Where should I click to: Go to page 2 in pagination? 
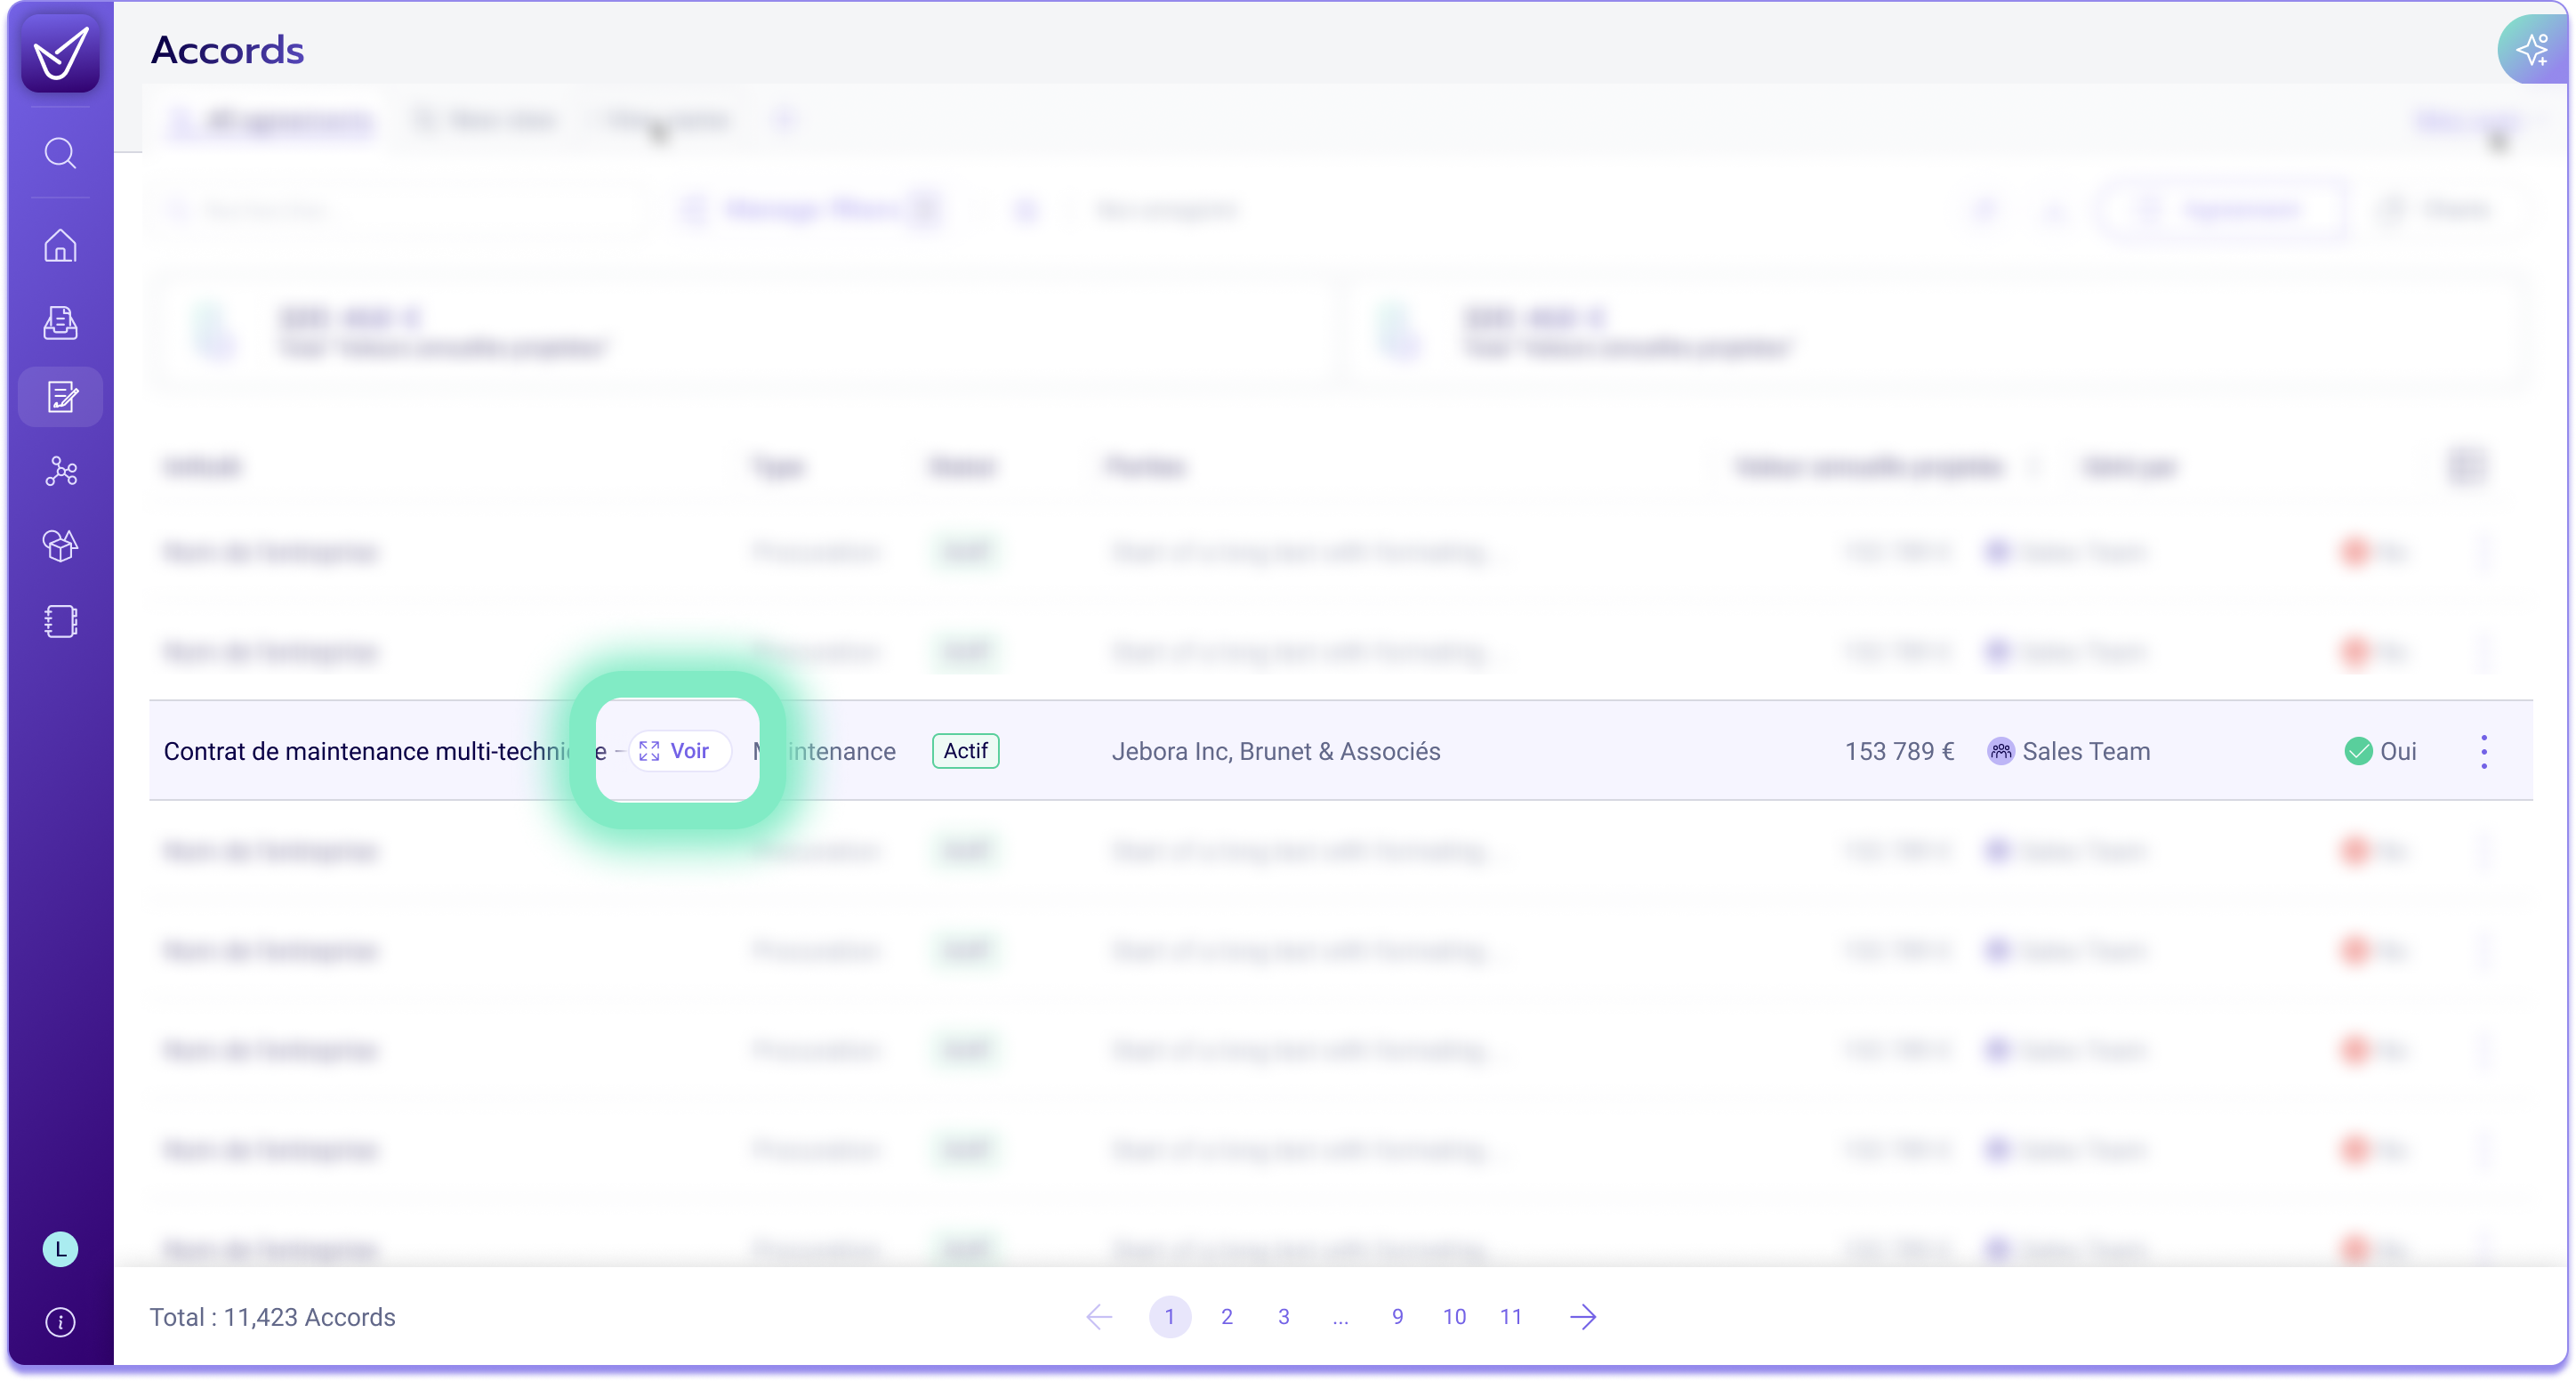click(x=1227, y=1317)
